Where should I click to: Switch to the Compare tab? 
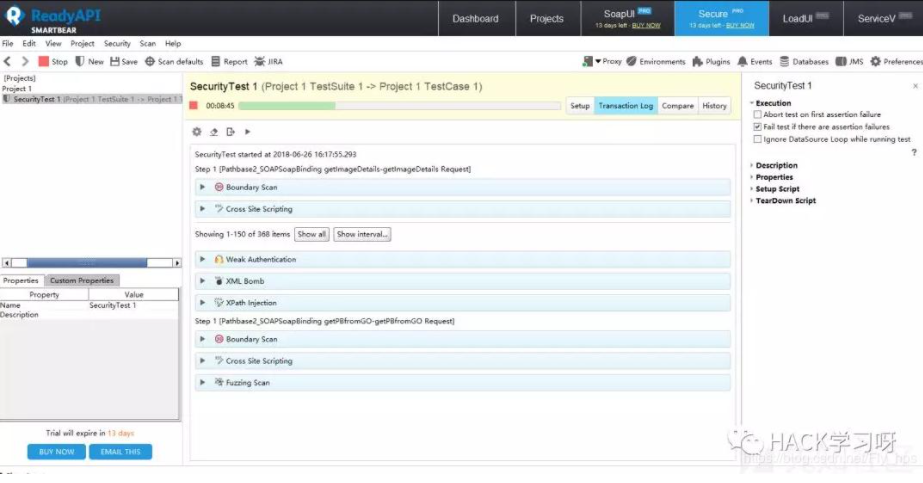coord(678,106)
